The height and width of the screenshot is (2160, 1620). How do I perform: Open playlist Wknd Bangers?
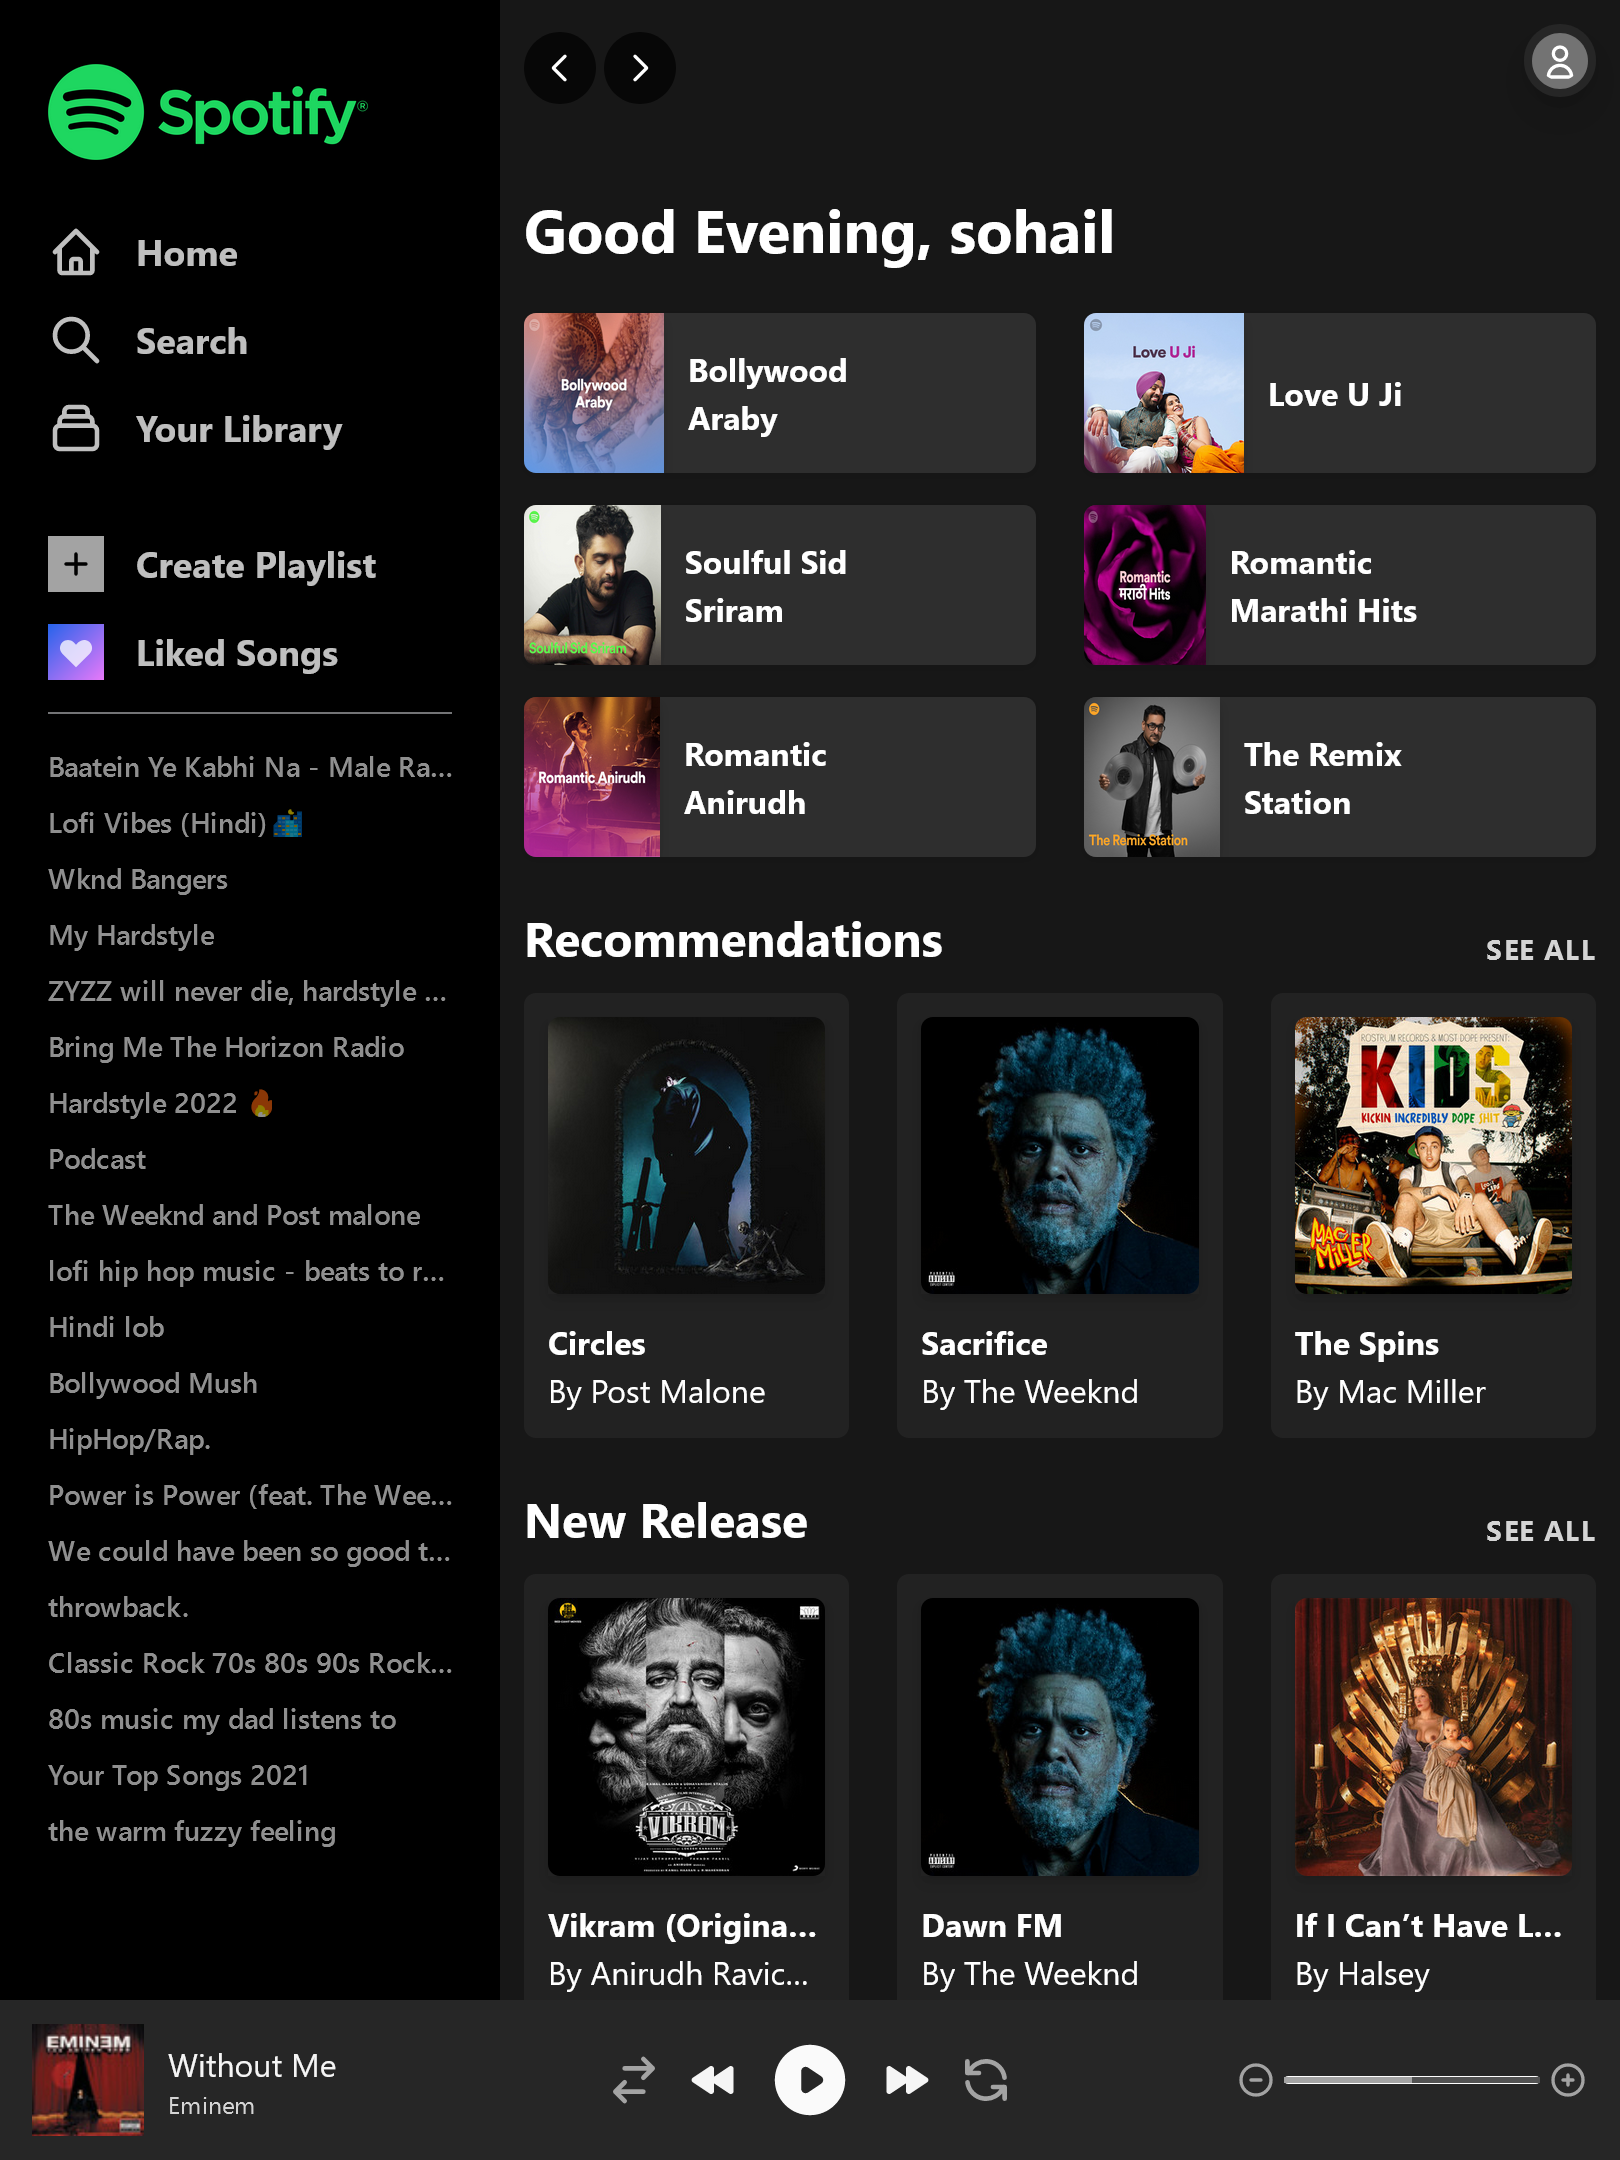click(x=138, y=879)
